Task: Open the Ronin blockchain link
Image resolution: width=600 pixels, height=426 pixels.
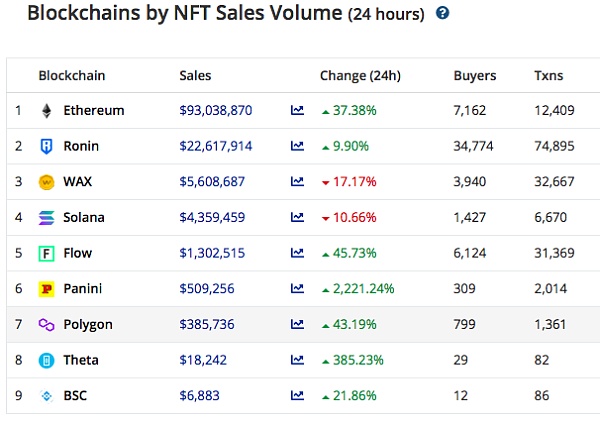Action: tap(82, 146)
